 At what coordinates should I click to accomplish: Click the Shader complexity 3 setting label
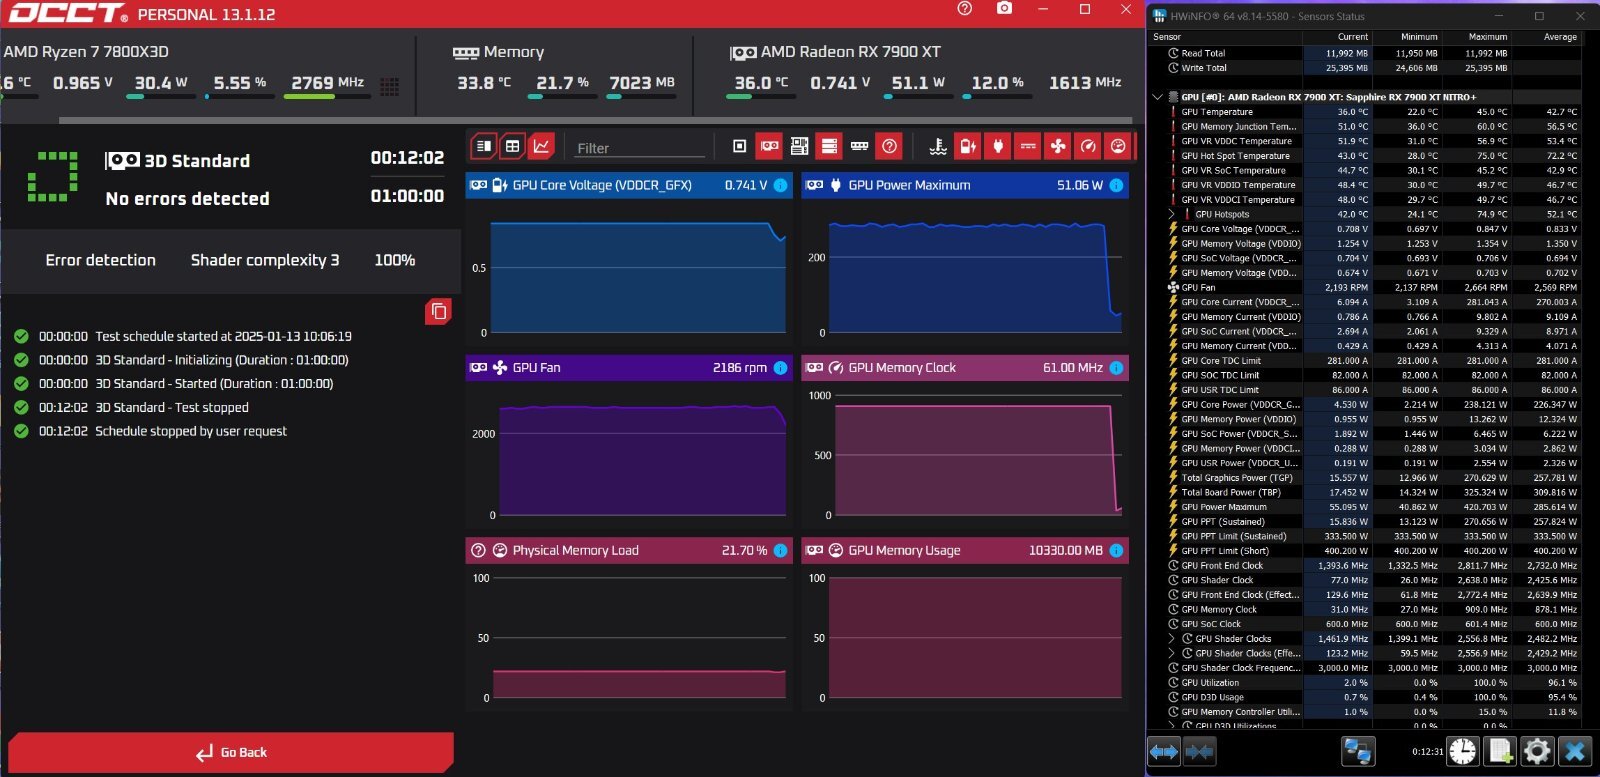click(265, 260)
